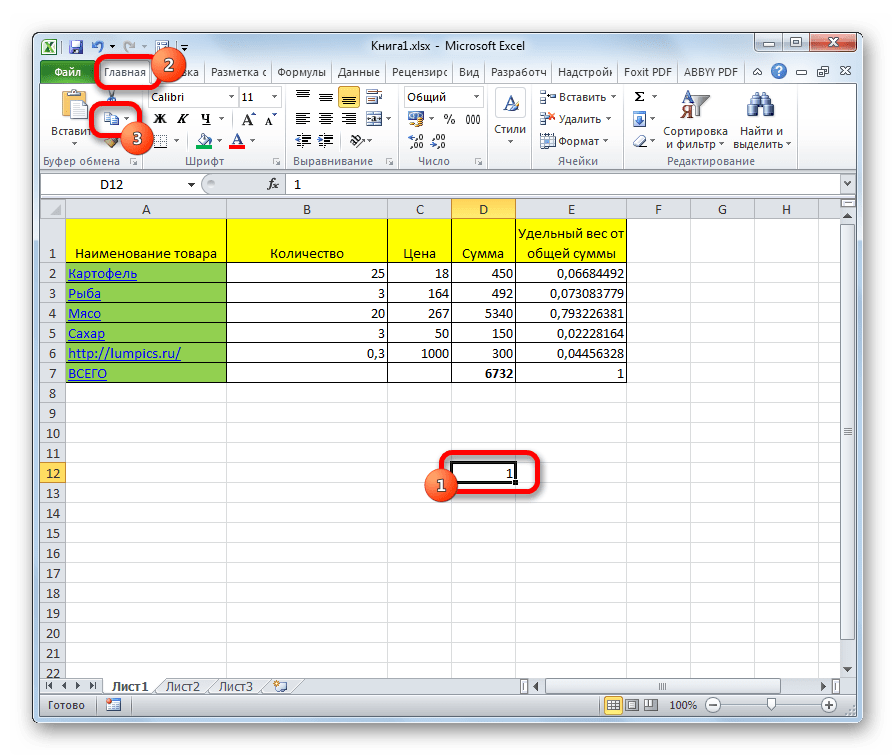Click the Copy icon in the clipboard group
Image resolution: width=896 pixels, height=756 pixels.
[111, 119]
